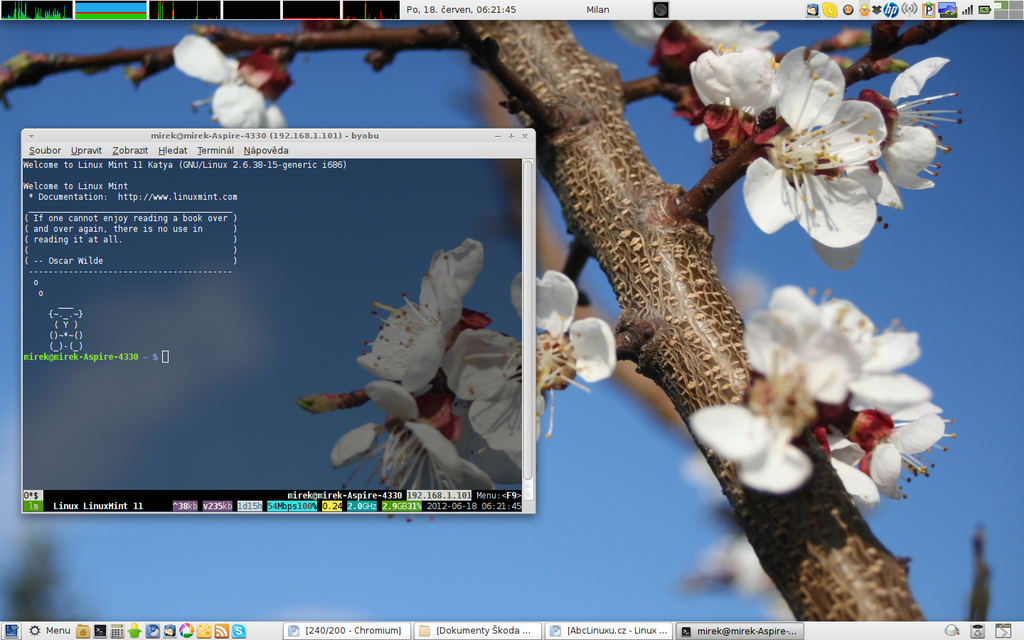Switch to the mirek@mirek-Aspire terminal taskbar button

[739, 631]
